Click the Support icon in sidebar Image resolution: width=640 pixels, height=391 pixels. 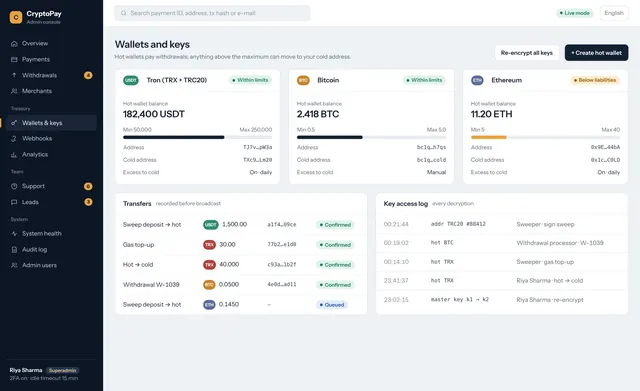click(x=14, y=186)
